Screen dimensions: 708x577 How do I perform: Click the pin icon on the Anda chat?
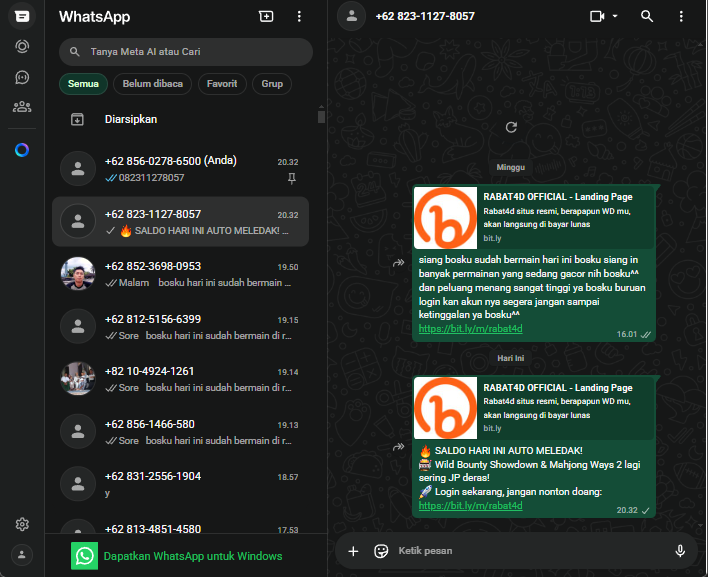(x=292, y=178)
